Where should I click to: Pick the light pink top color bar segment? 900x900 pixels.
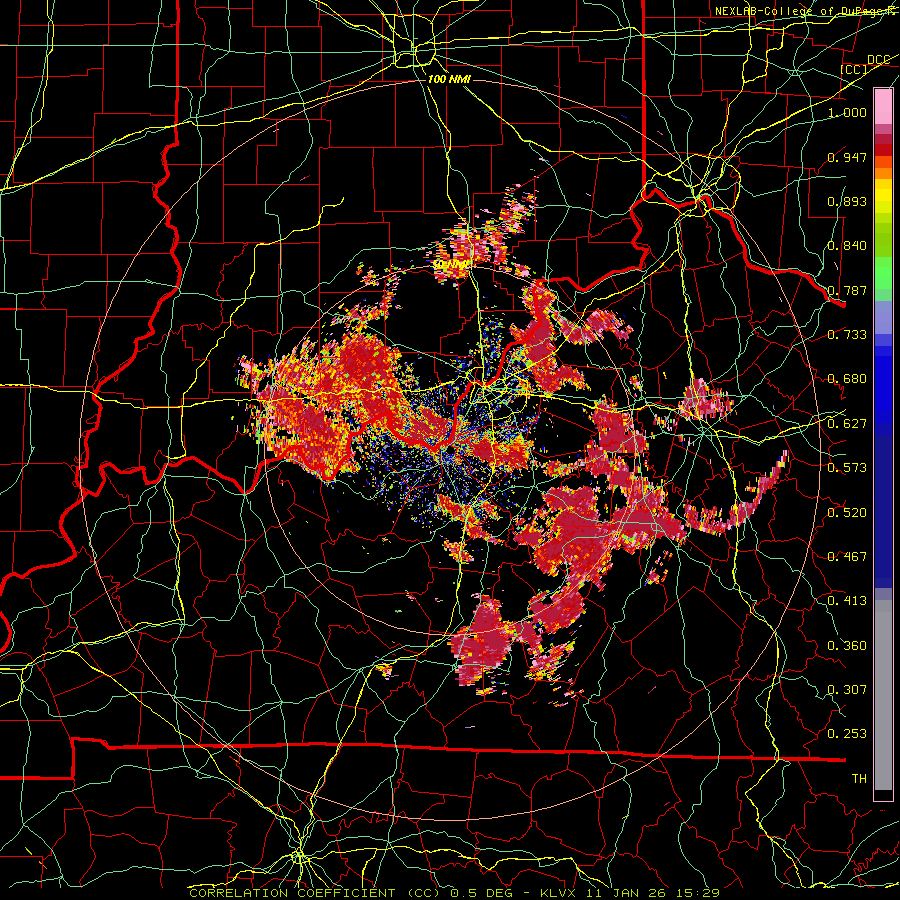pyautogui.click(x=883, y=106)
